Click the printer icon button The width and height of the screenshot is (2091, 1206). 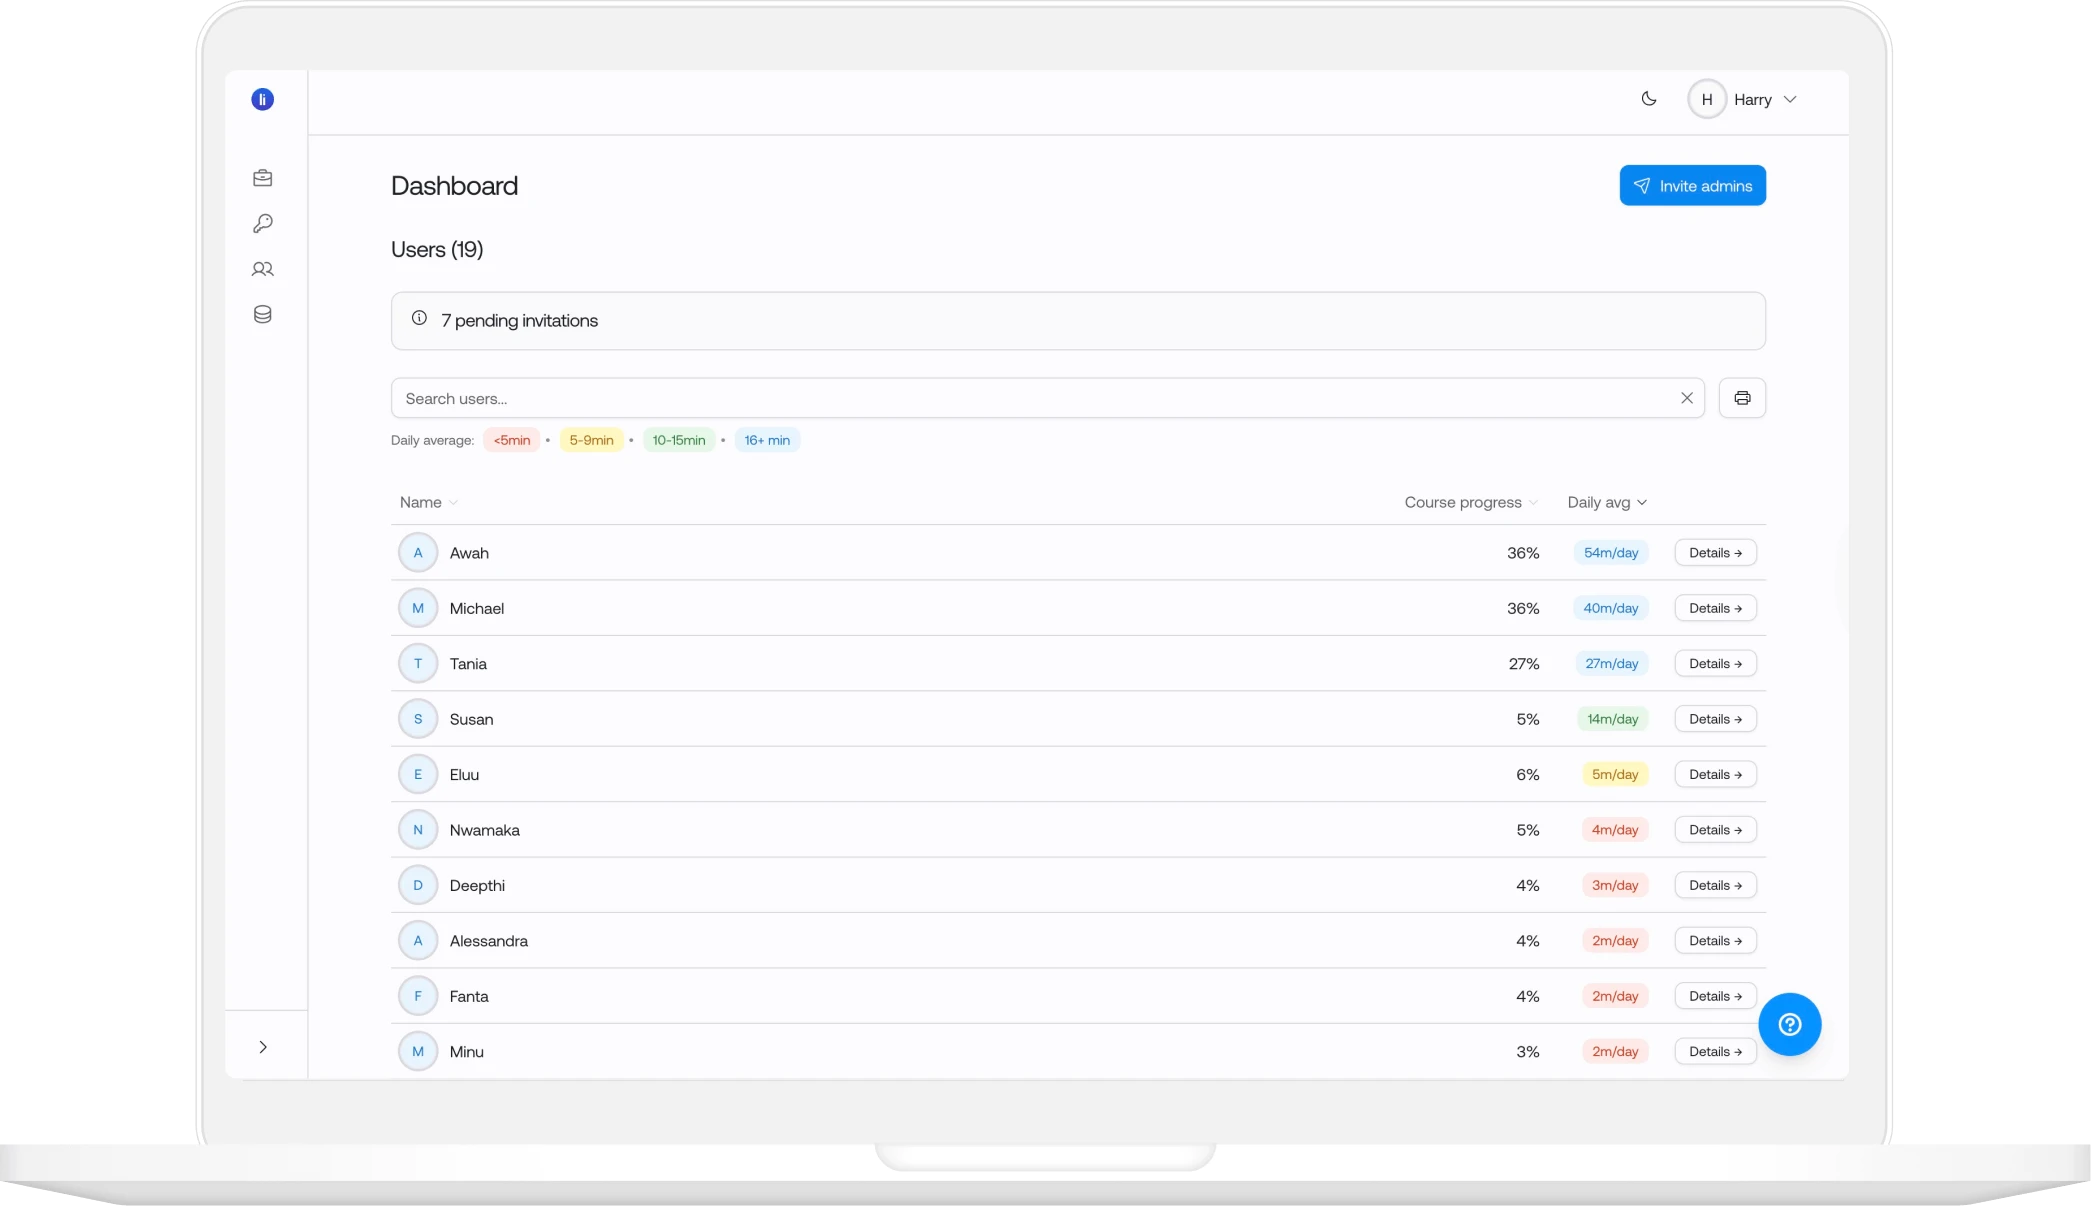[x=1741, y=398]
